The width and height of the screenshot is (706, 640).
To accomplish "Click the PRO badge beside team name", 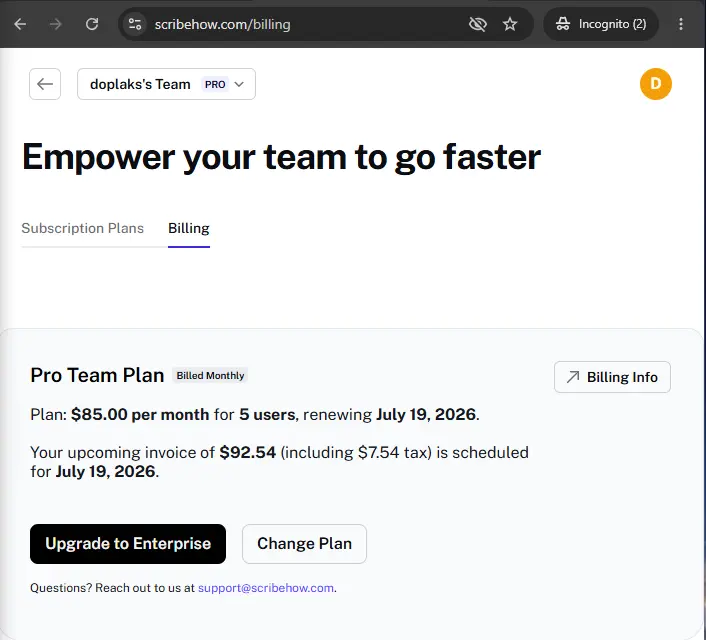I will [x=215, y=84].
